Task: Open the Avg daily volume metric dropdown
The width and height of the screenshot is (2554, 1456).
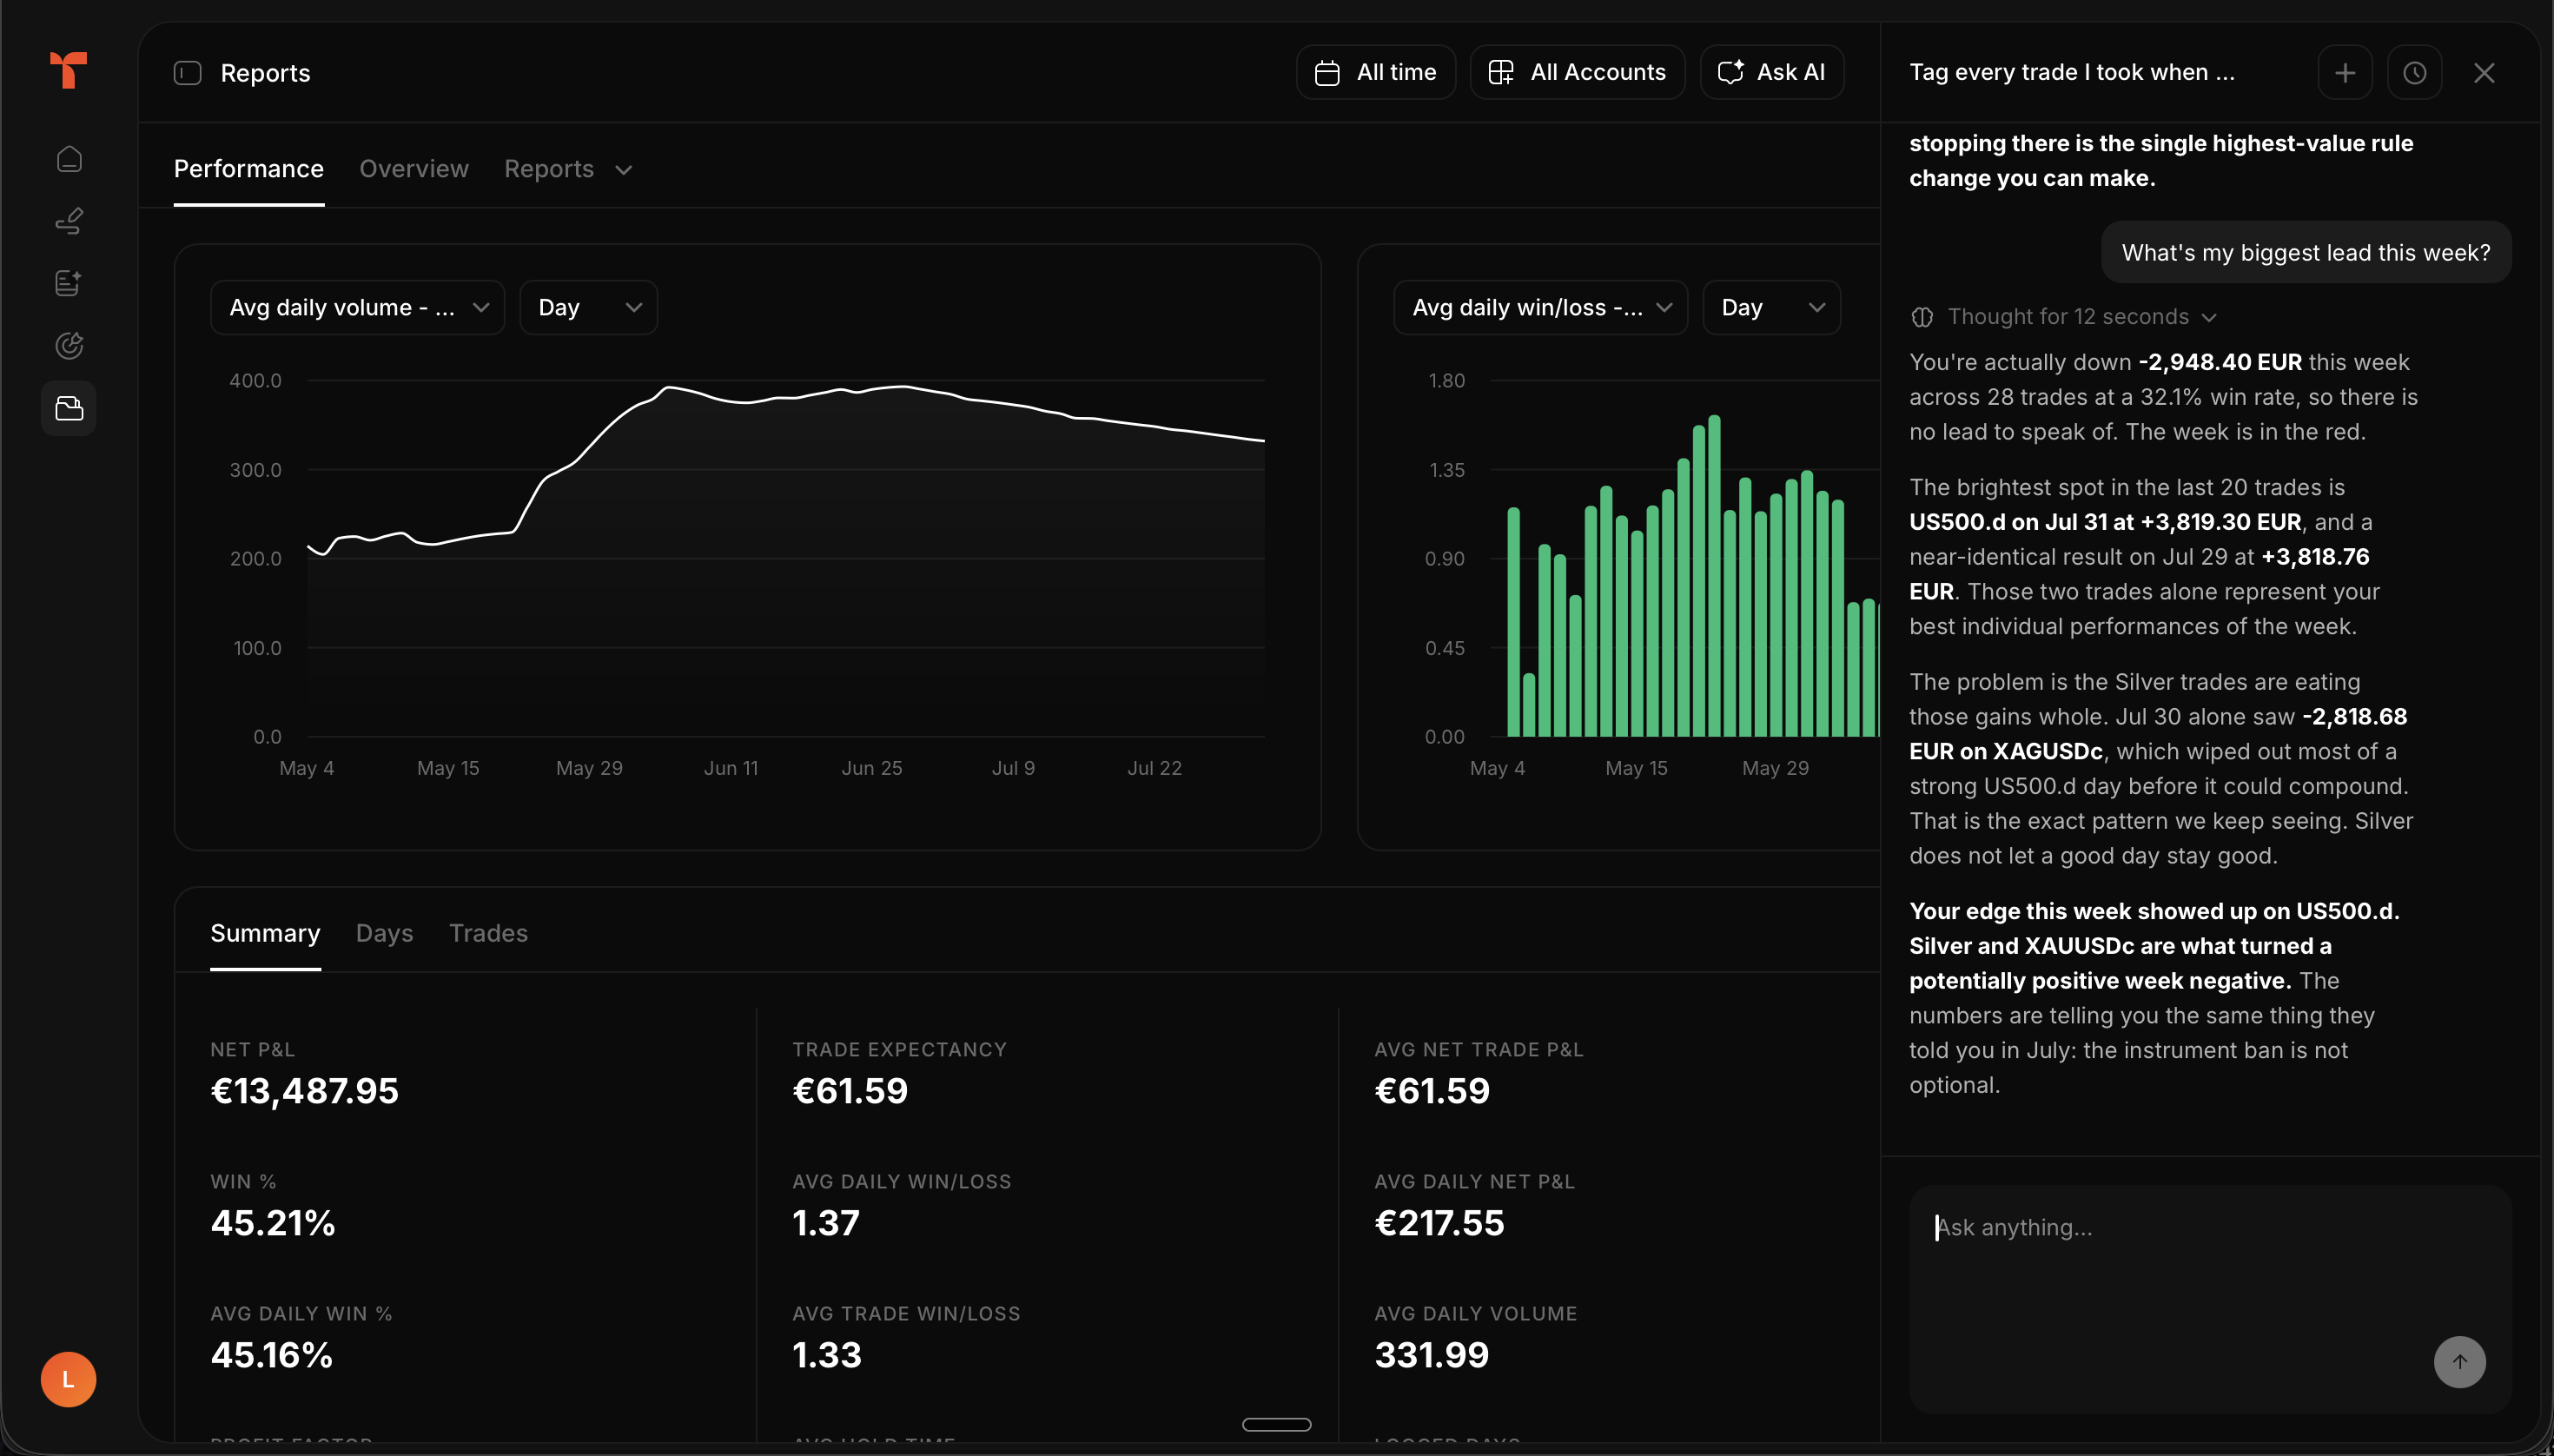Action: click(x=357, y=308)
